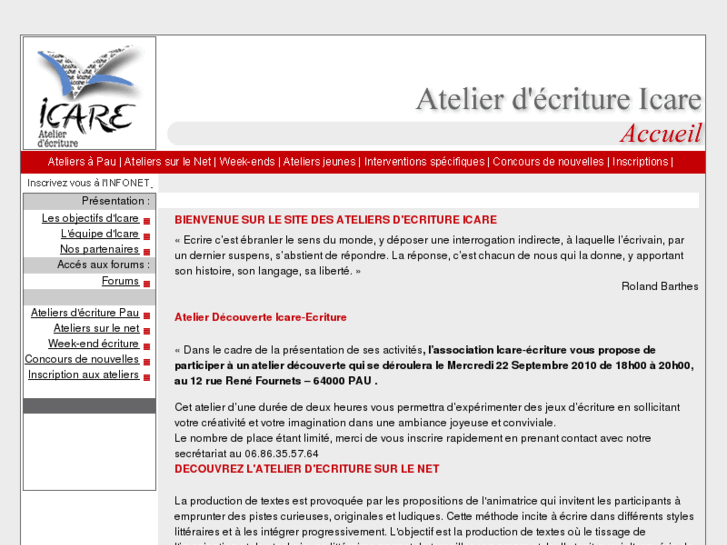Open the Les objectifs d'Icare sidebar link
727x545 pixels.
click(90, 218)
